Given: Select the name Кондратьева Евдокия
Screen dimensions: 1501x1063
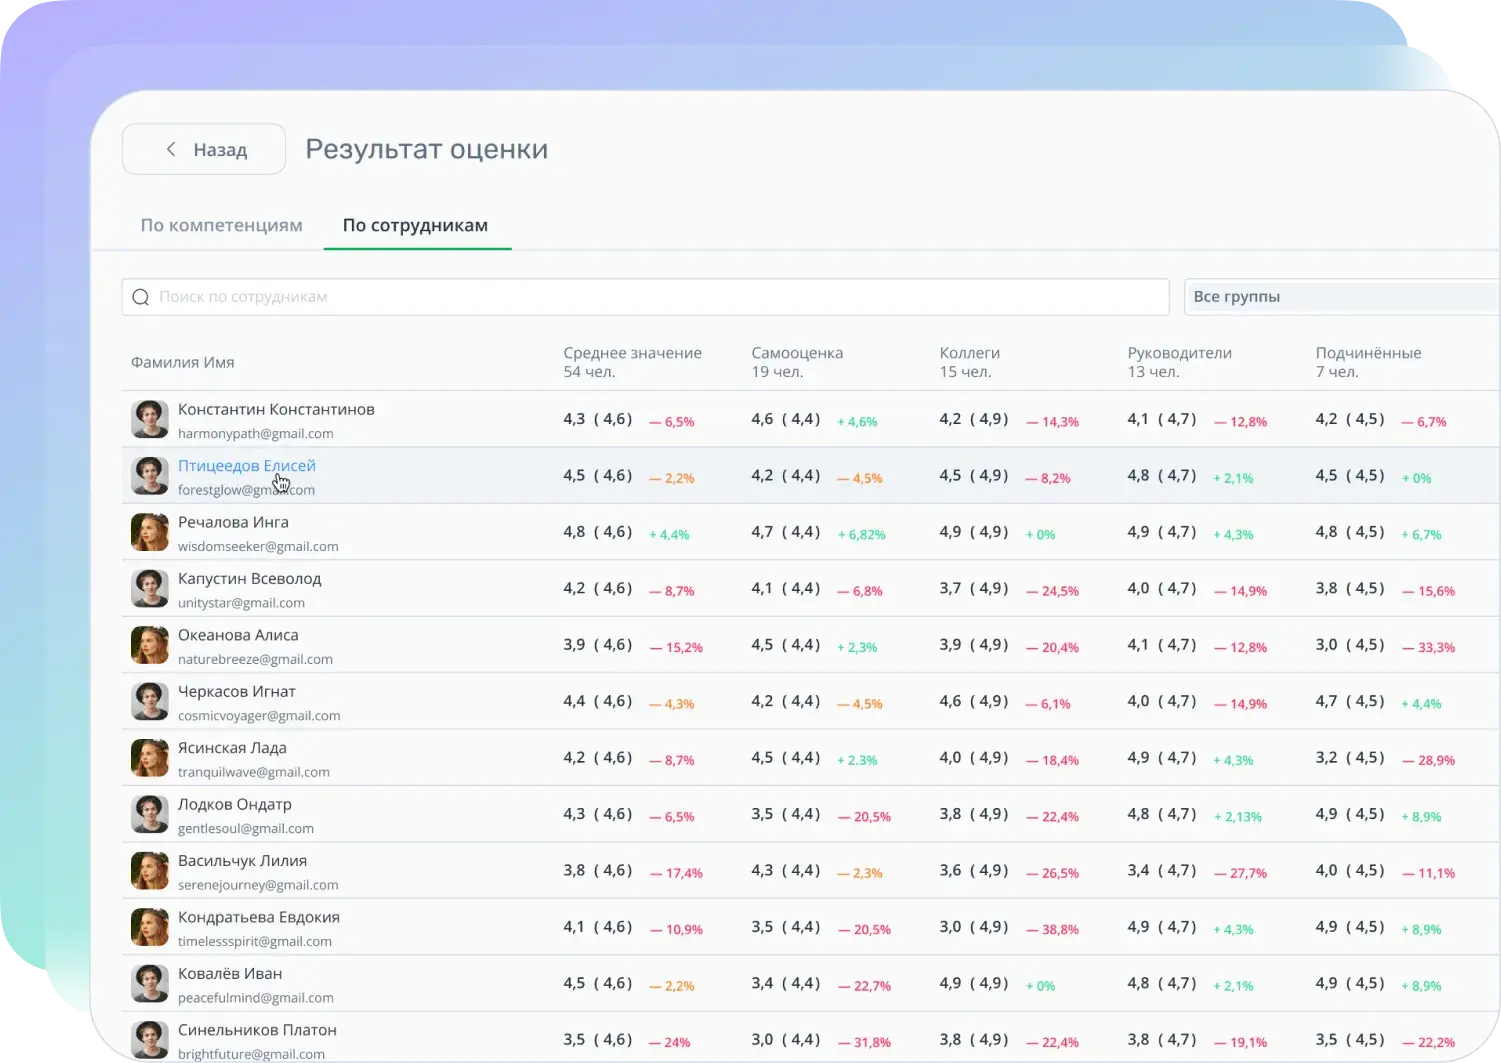Looking at the screenshot, I should (x=259, y=918).
